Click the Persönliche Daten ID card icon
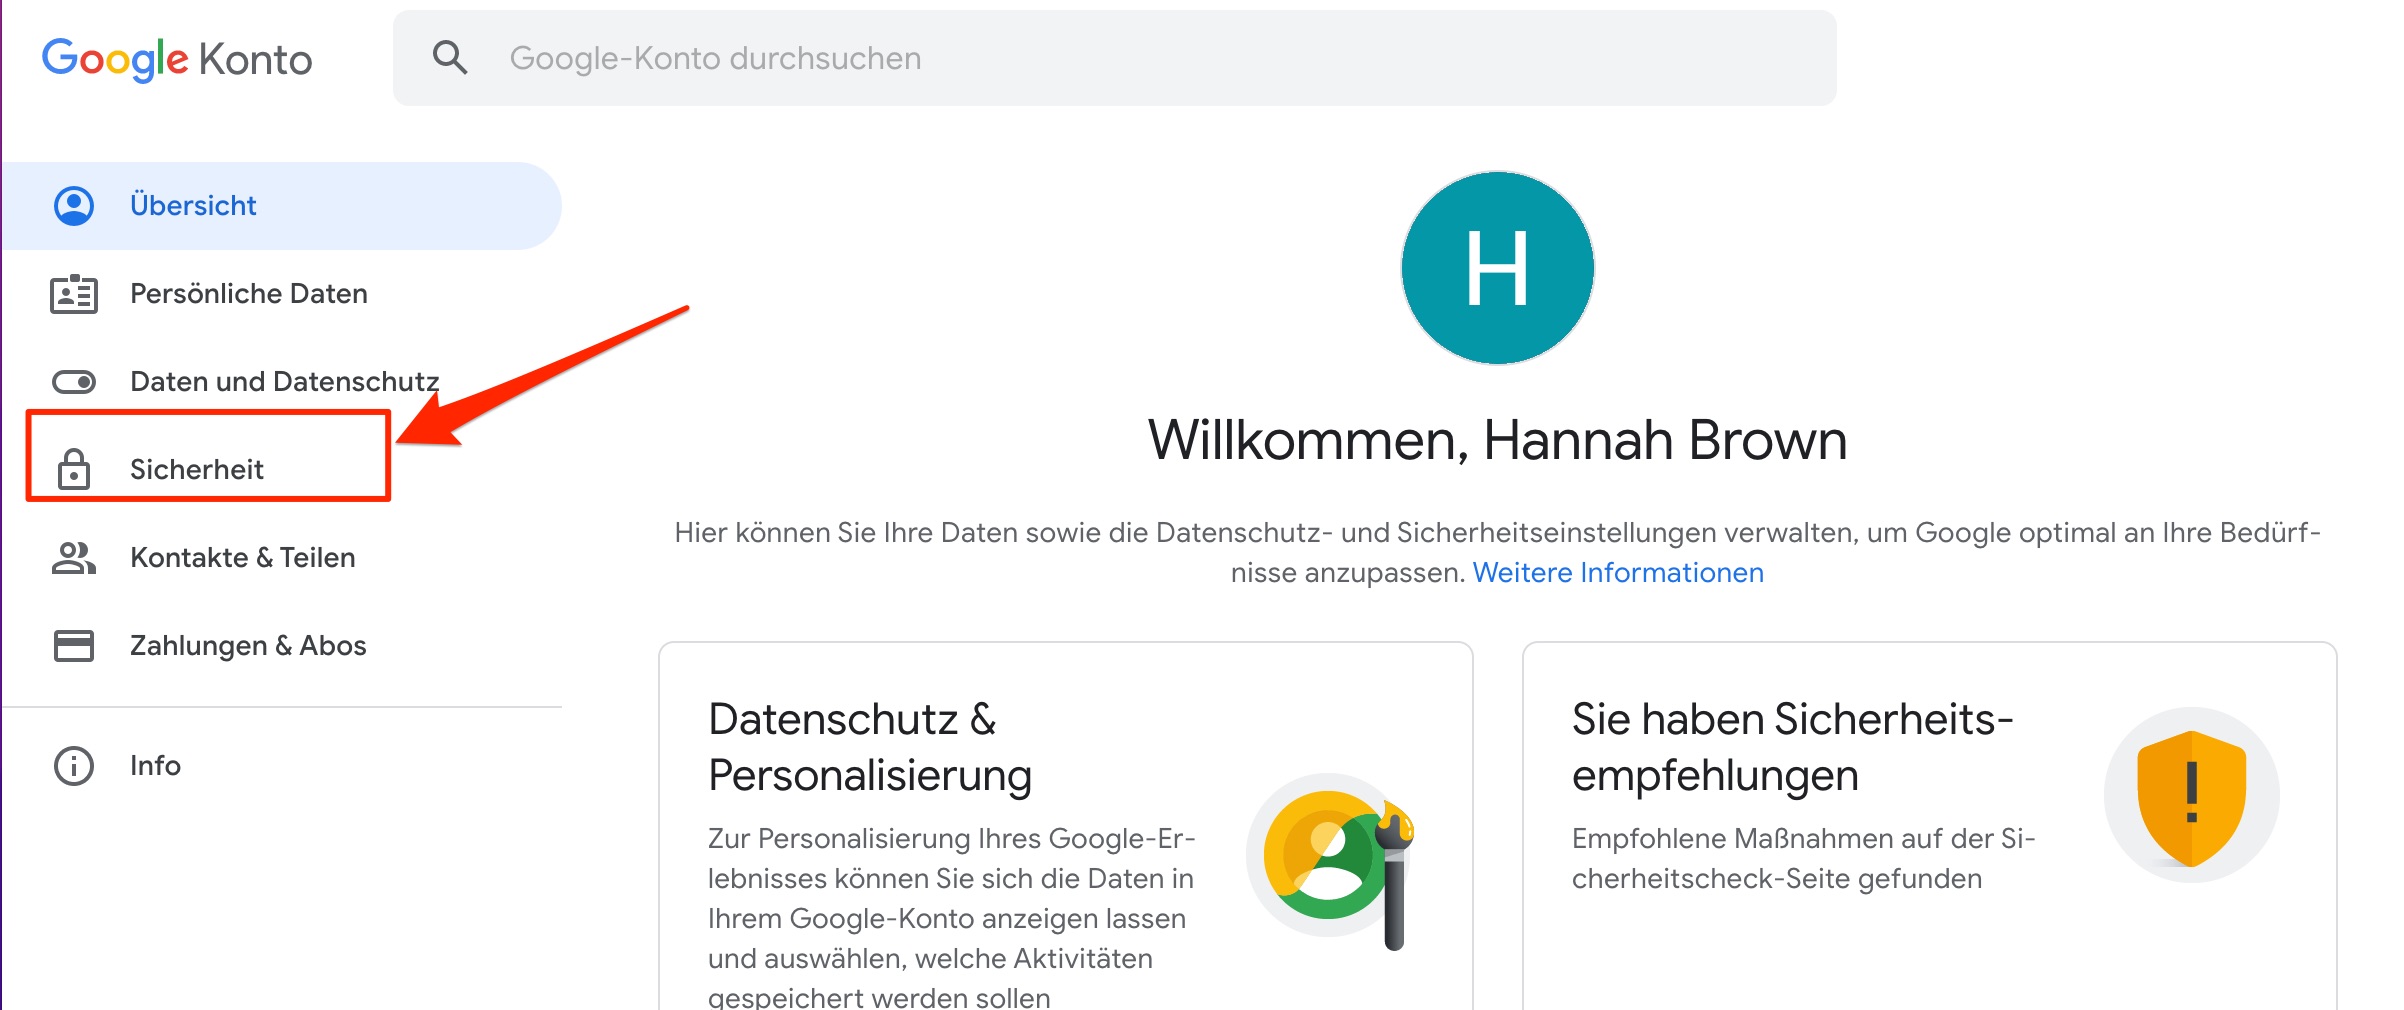Image resolution: width=2404 pixels, height=1010 pixels. [x=74, y=294]
